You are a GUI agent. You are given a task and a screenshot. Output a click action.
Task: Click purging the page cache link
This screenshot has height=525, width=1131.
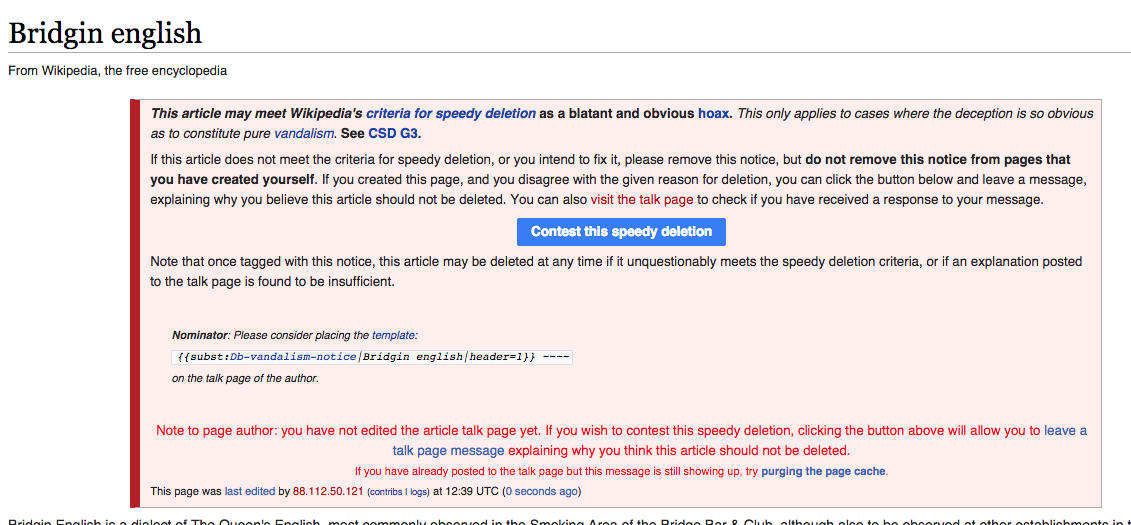coord(823,472)
